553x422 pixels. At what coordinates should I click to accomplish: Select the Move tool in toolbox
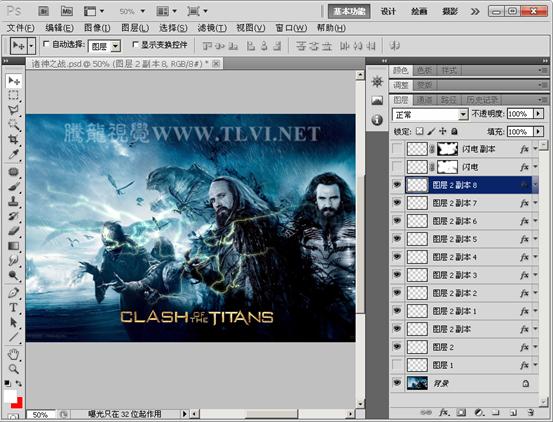tap(14, 81)
